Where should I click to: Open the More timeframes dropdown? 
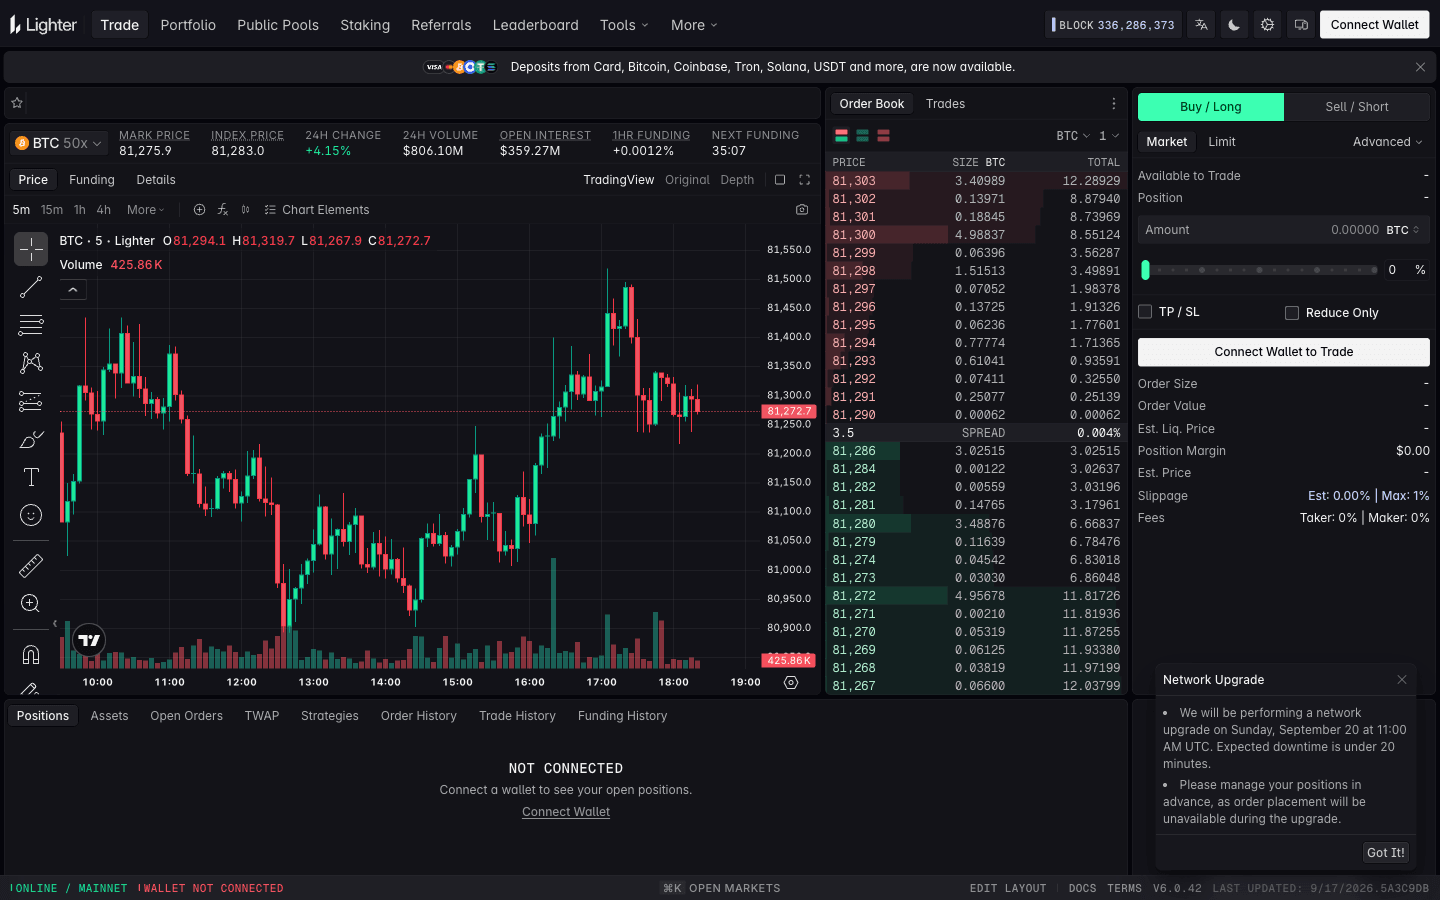click(x=145, y=210)
